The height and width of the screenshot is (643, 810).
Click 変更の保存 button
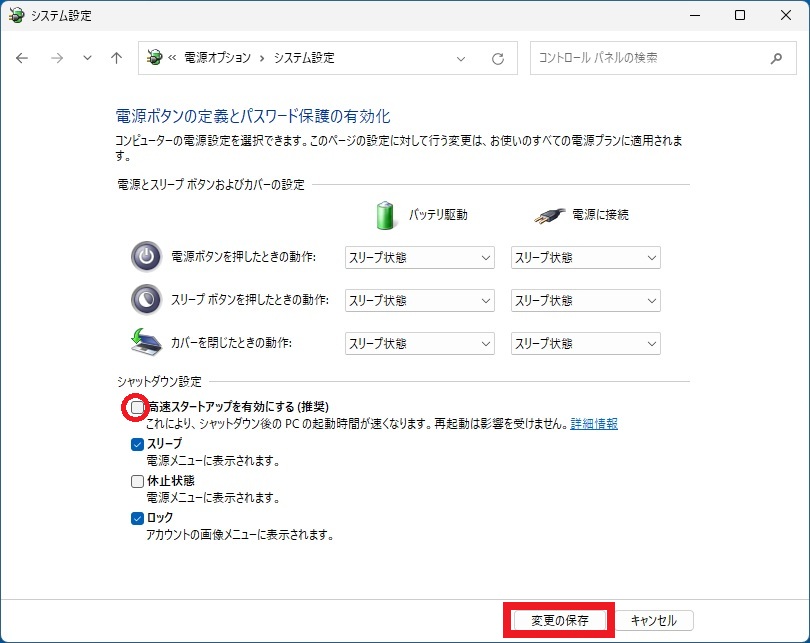click(559, 620)
